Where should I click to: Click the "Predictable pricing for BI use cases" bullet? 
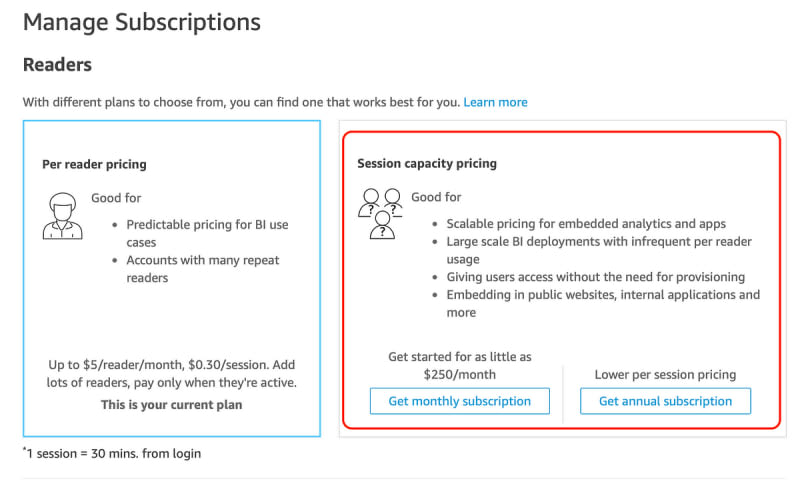tap(207, 233)
